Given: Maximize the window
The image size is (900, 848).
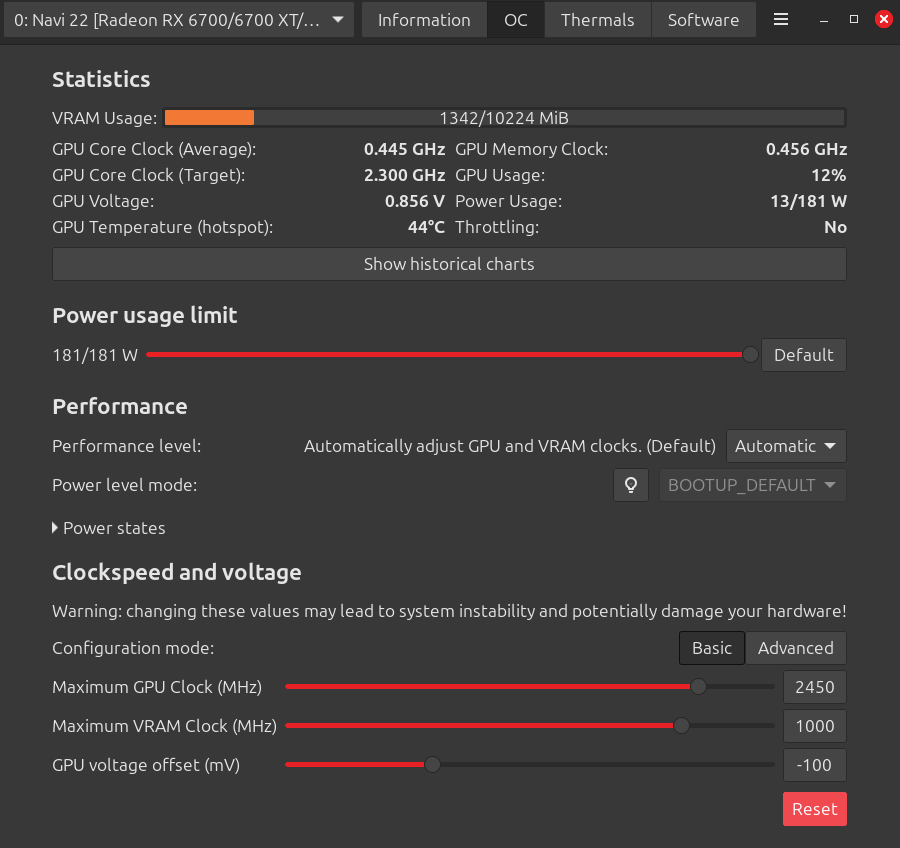Looking at the screenshot, I should point(854,20).
